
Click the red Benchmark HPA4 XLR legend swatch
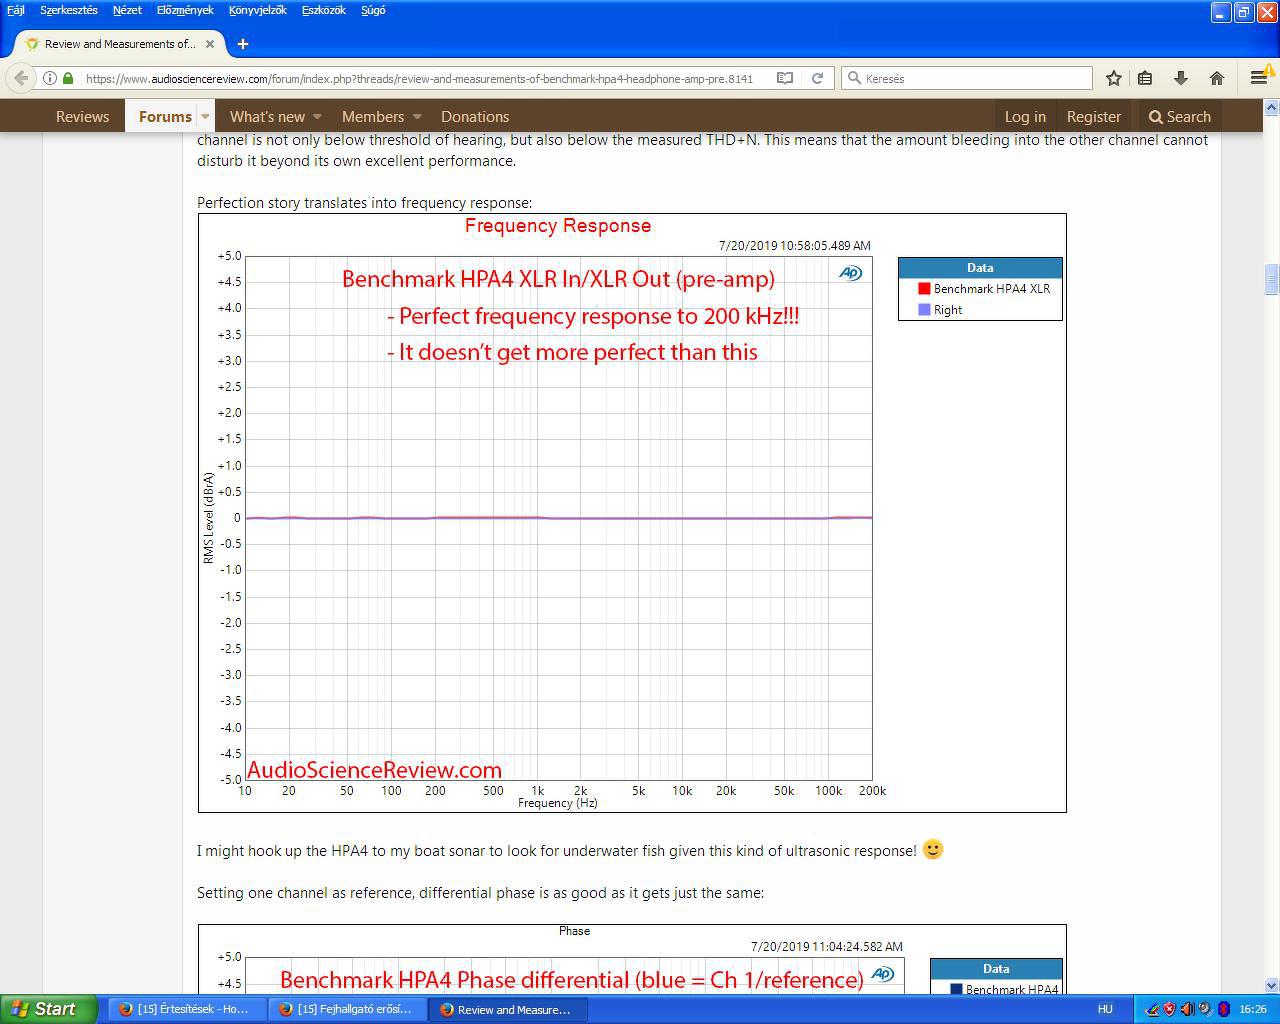(924, 289)
